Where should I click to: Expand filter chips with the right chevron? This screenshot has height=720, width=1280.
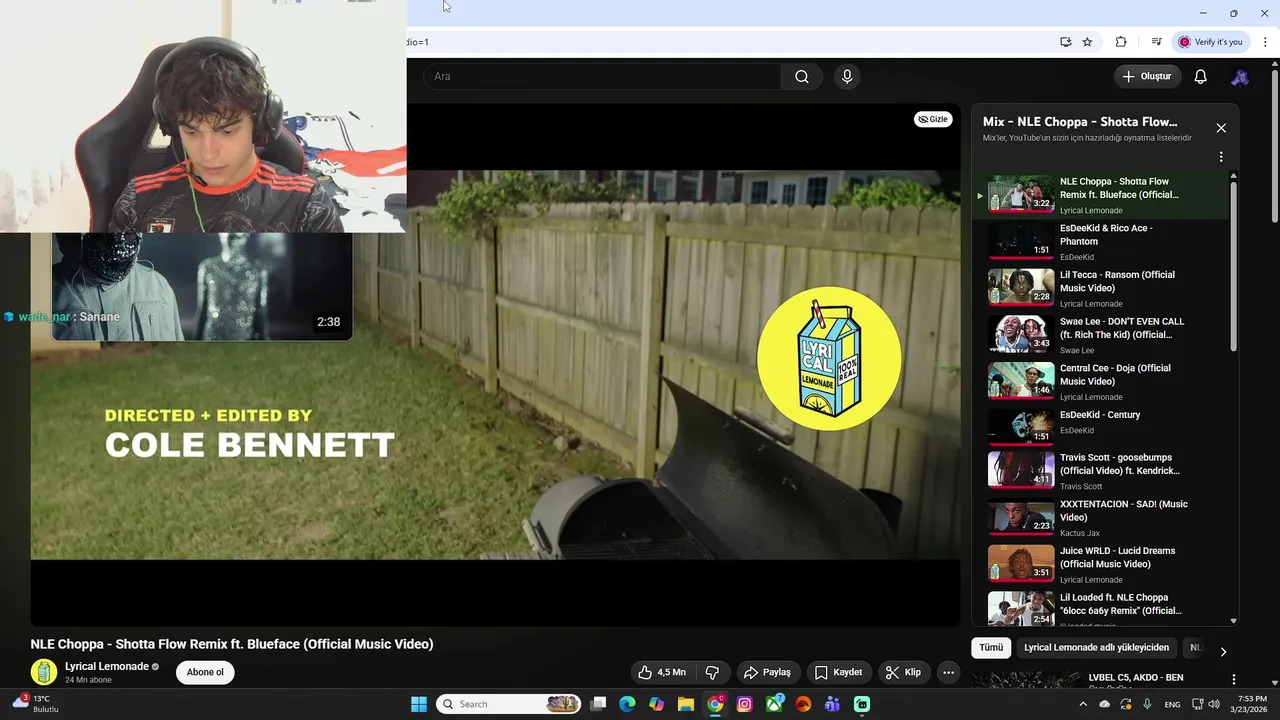tap(1222, 651)
